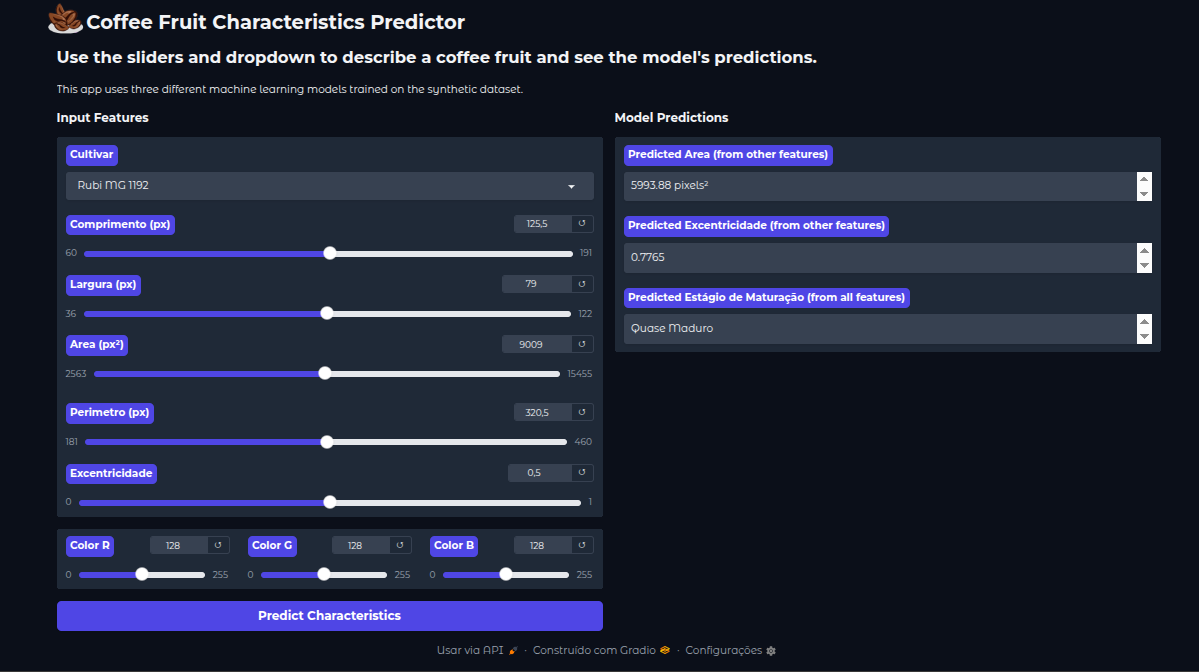This screenshot has height=672, width=1199.
Task: Reset the Area slider value
Action: coord(582,344)
